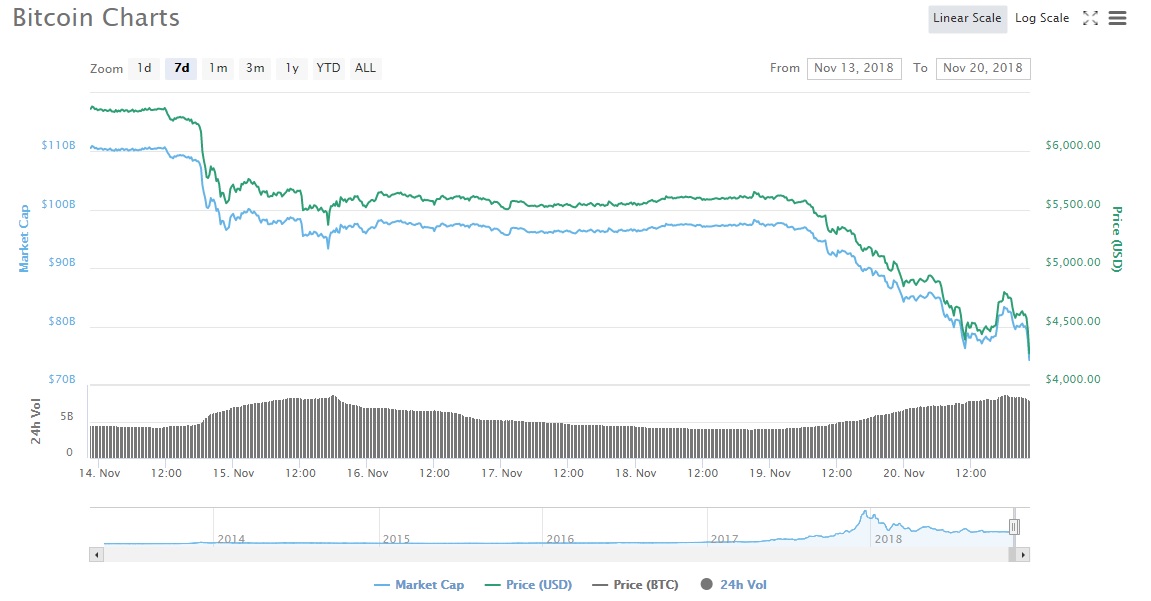
Task: Show the Price (BTC) series
Action: [635, 585]
